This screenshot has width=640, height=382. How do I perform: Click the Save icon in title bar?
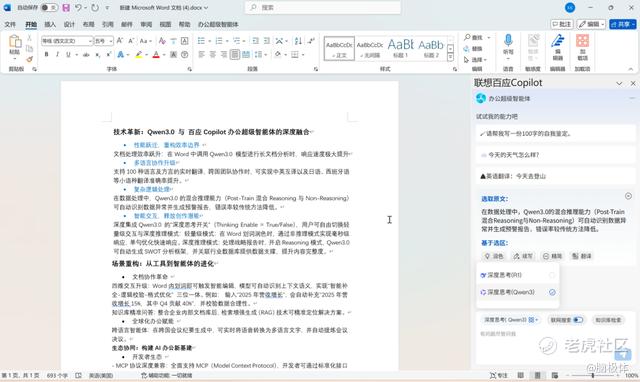[66, 8]
